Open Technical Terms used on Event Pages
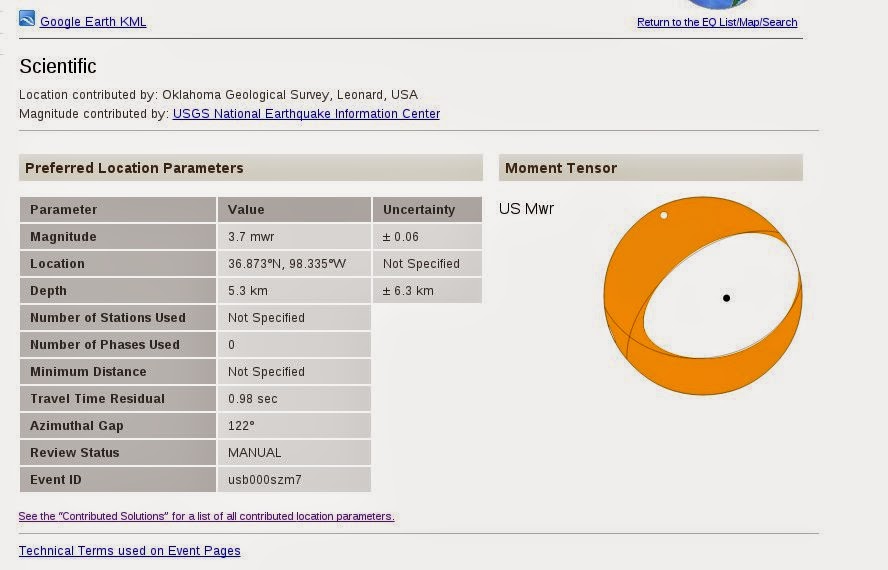The height and width of the screenshot is (570, 888). coord(130,551)
